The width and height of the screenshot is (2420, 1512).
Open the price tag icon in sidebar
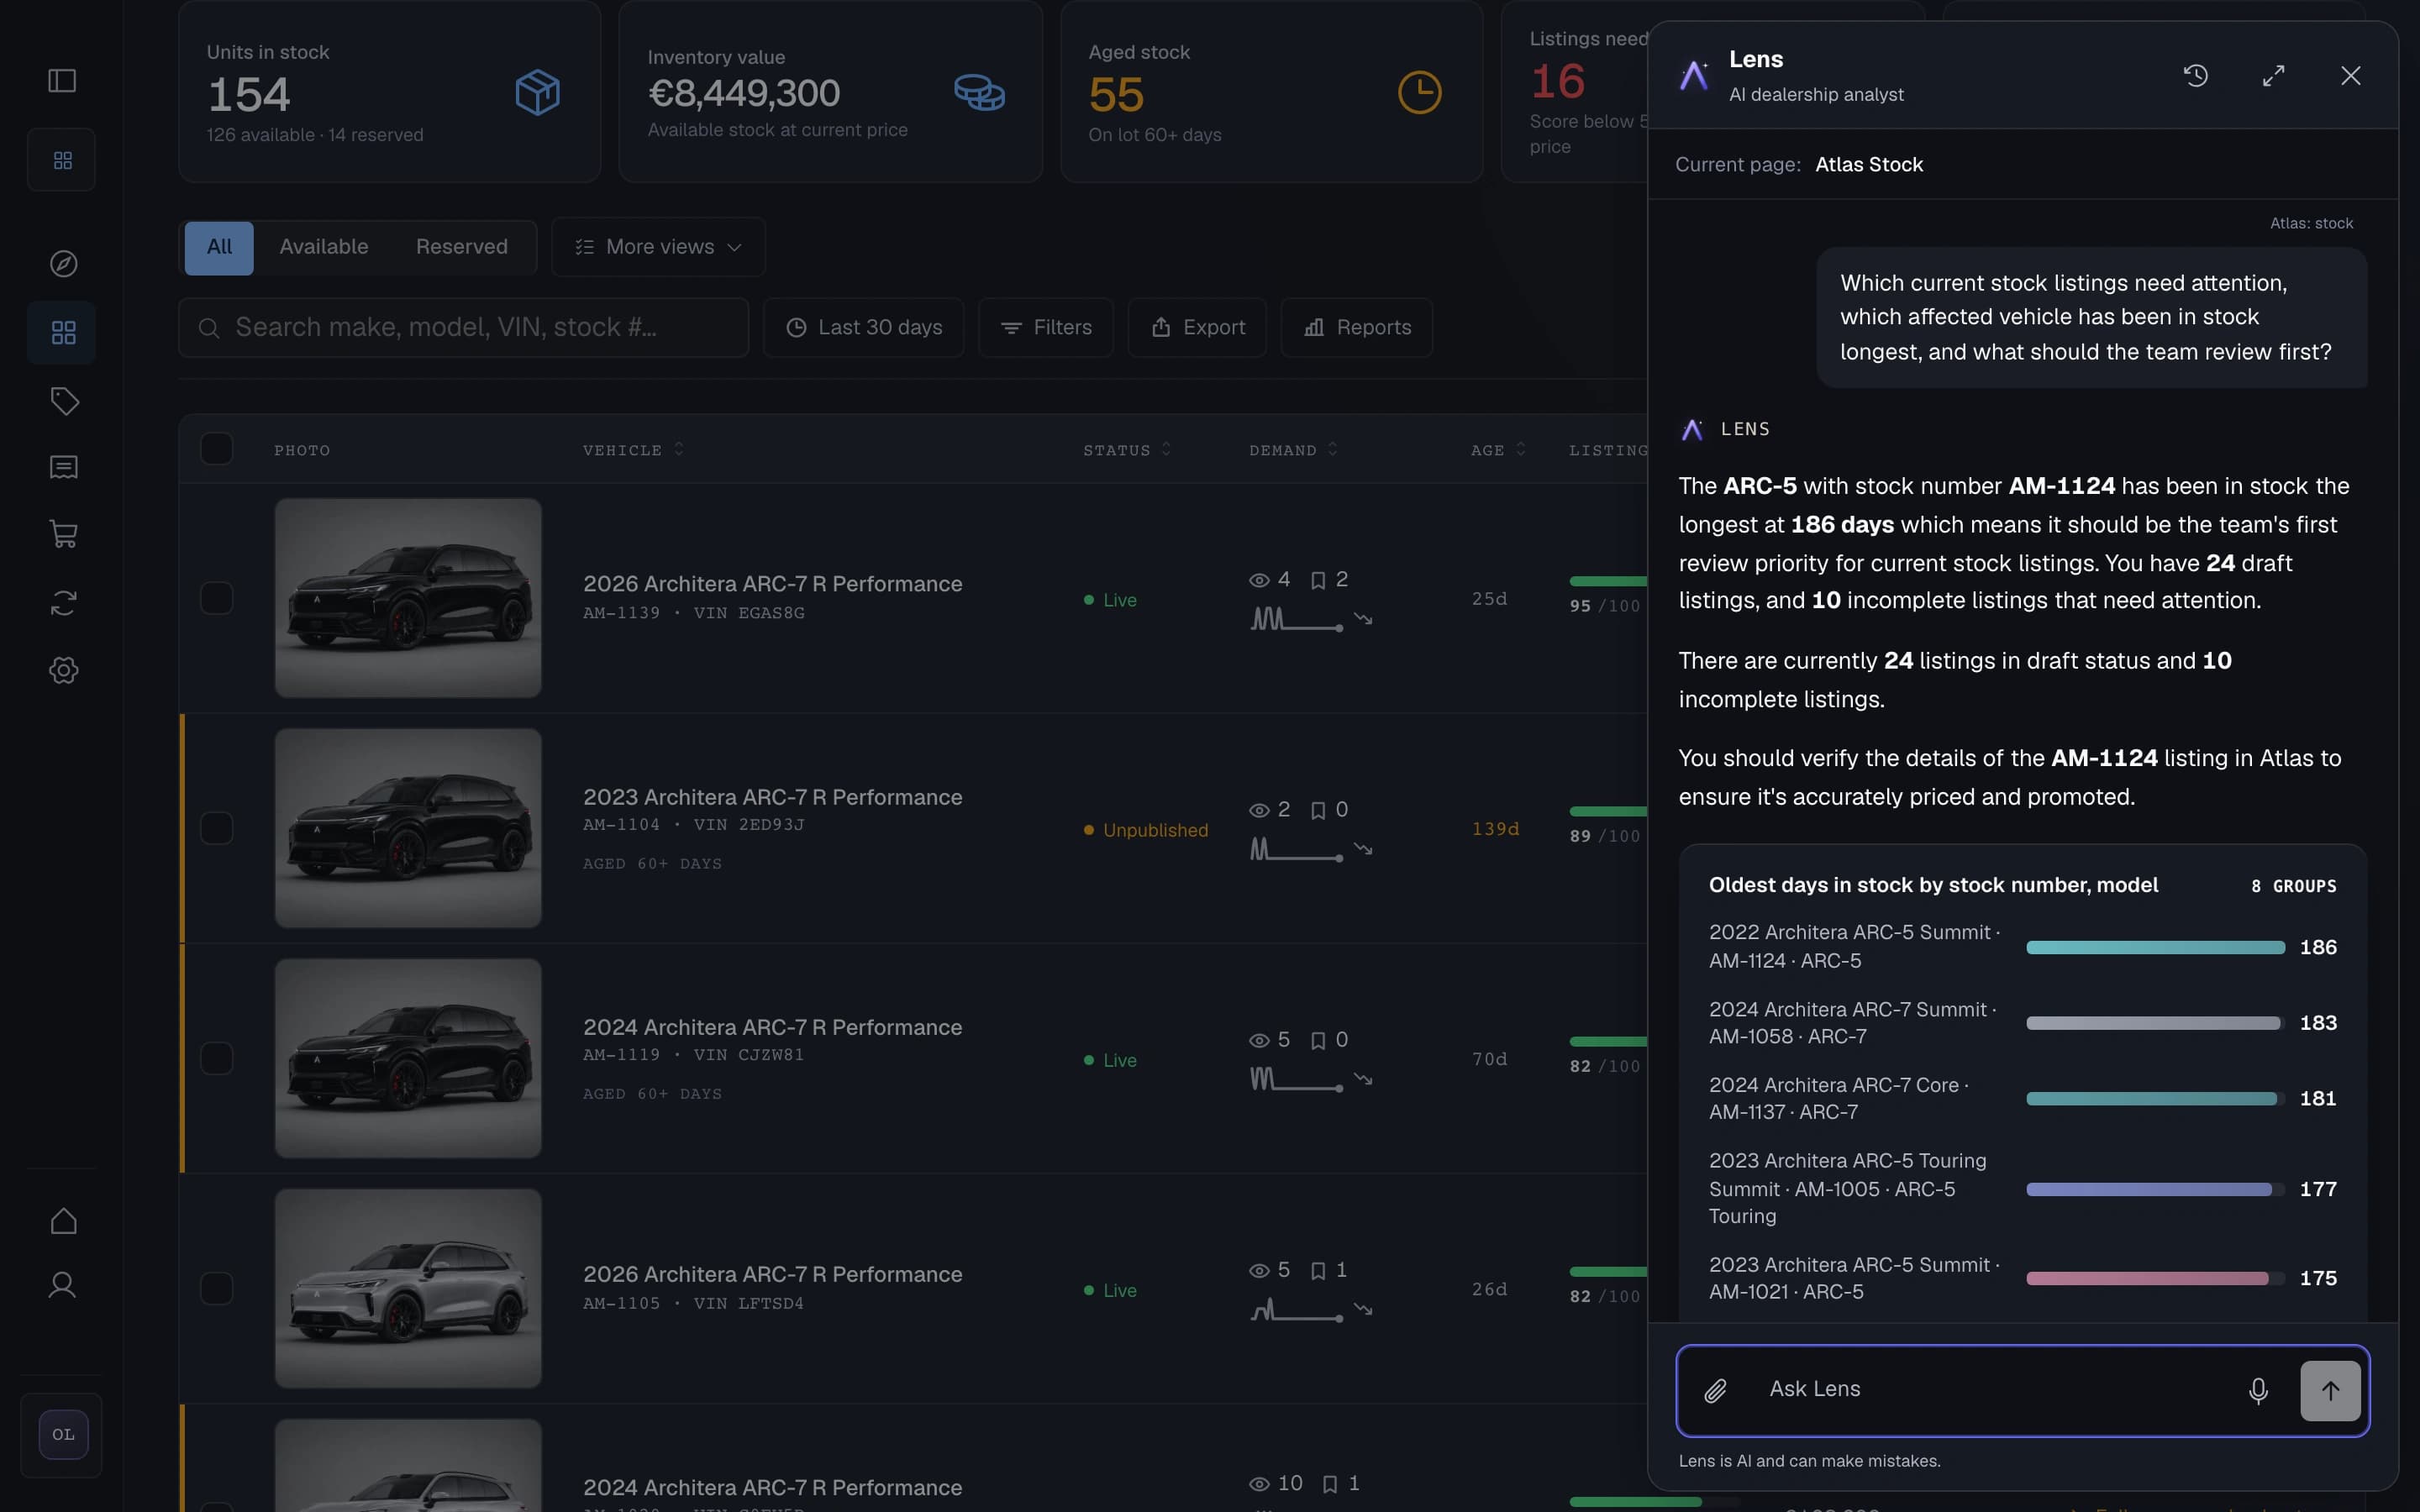[64, 401]
